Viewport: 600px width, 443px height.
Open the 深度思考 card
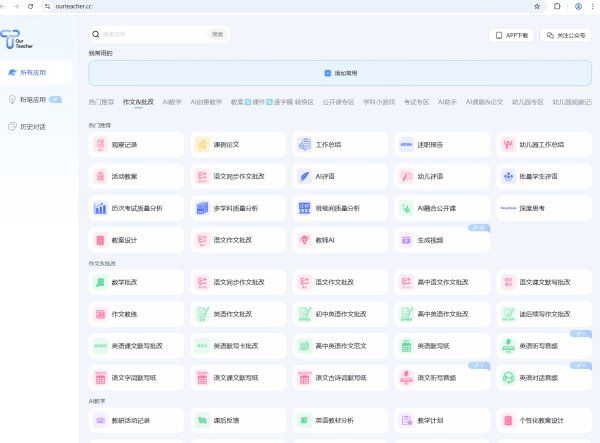544,208
